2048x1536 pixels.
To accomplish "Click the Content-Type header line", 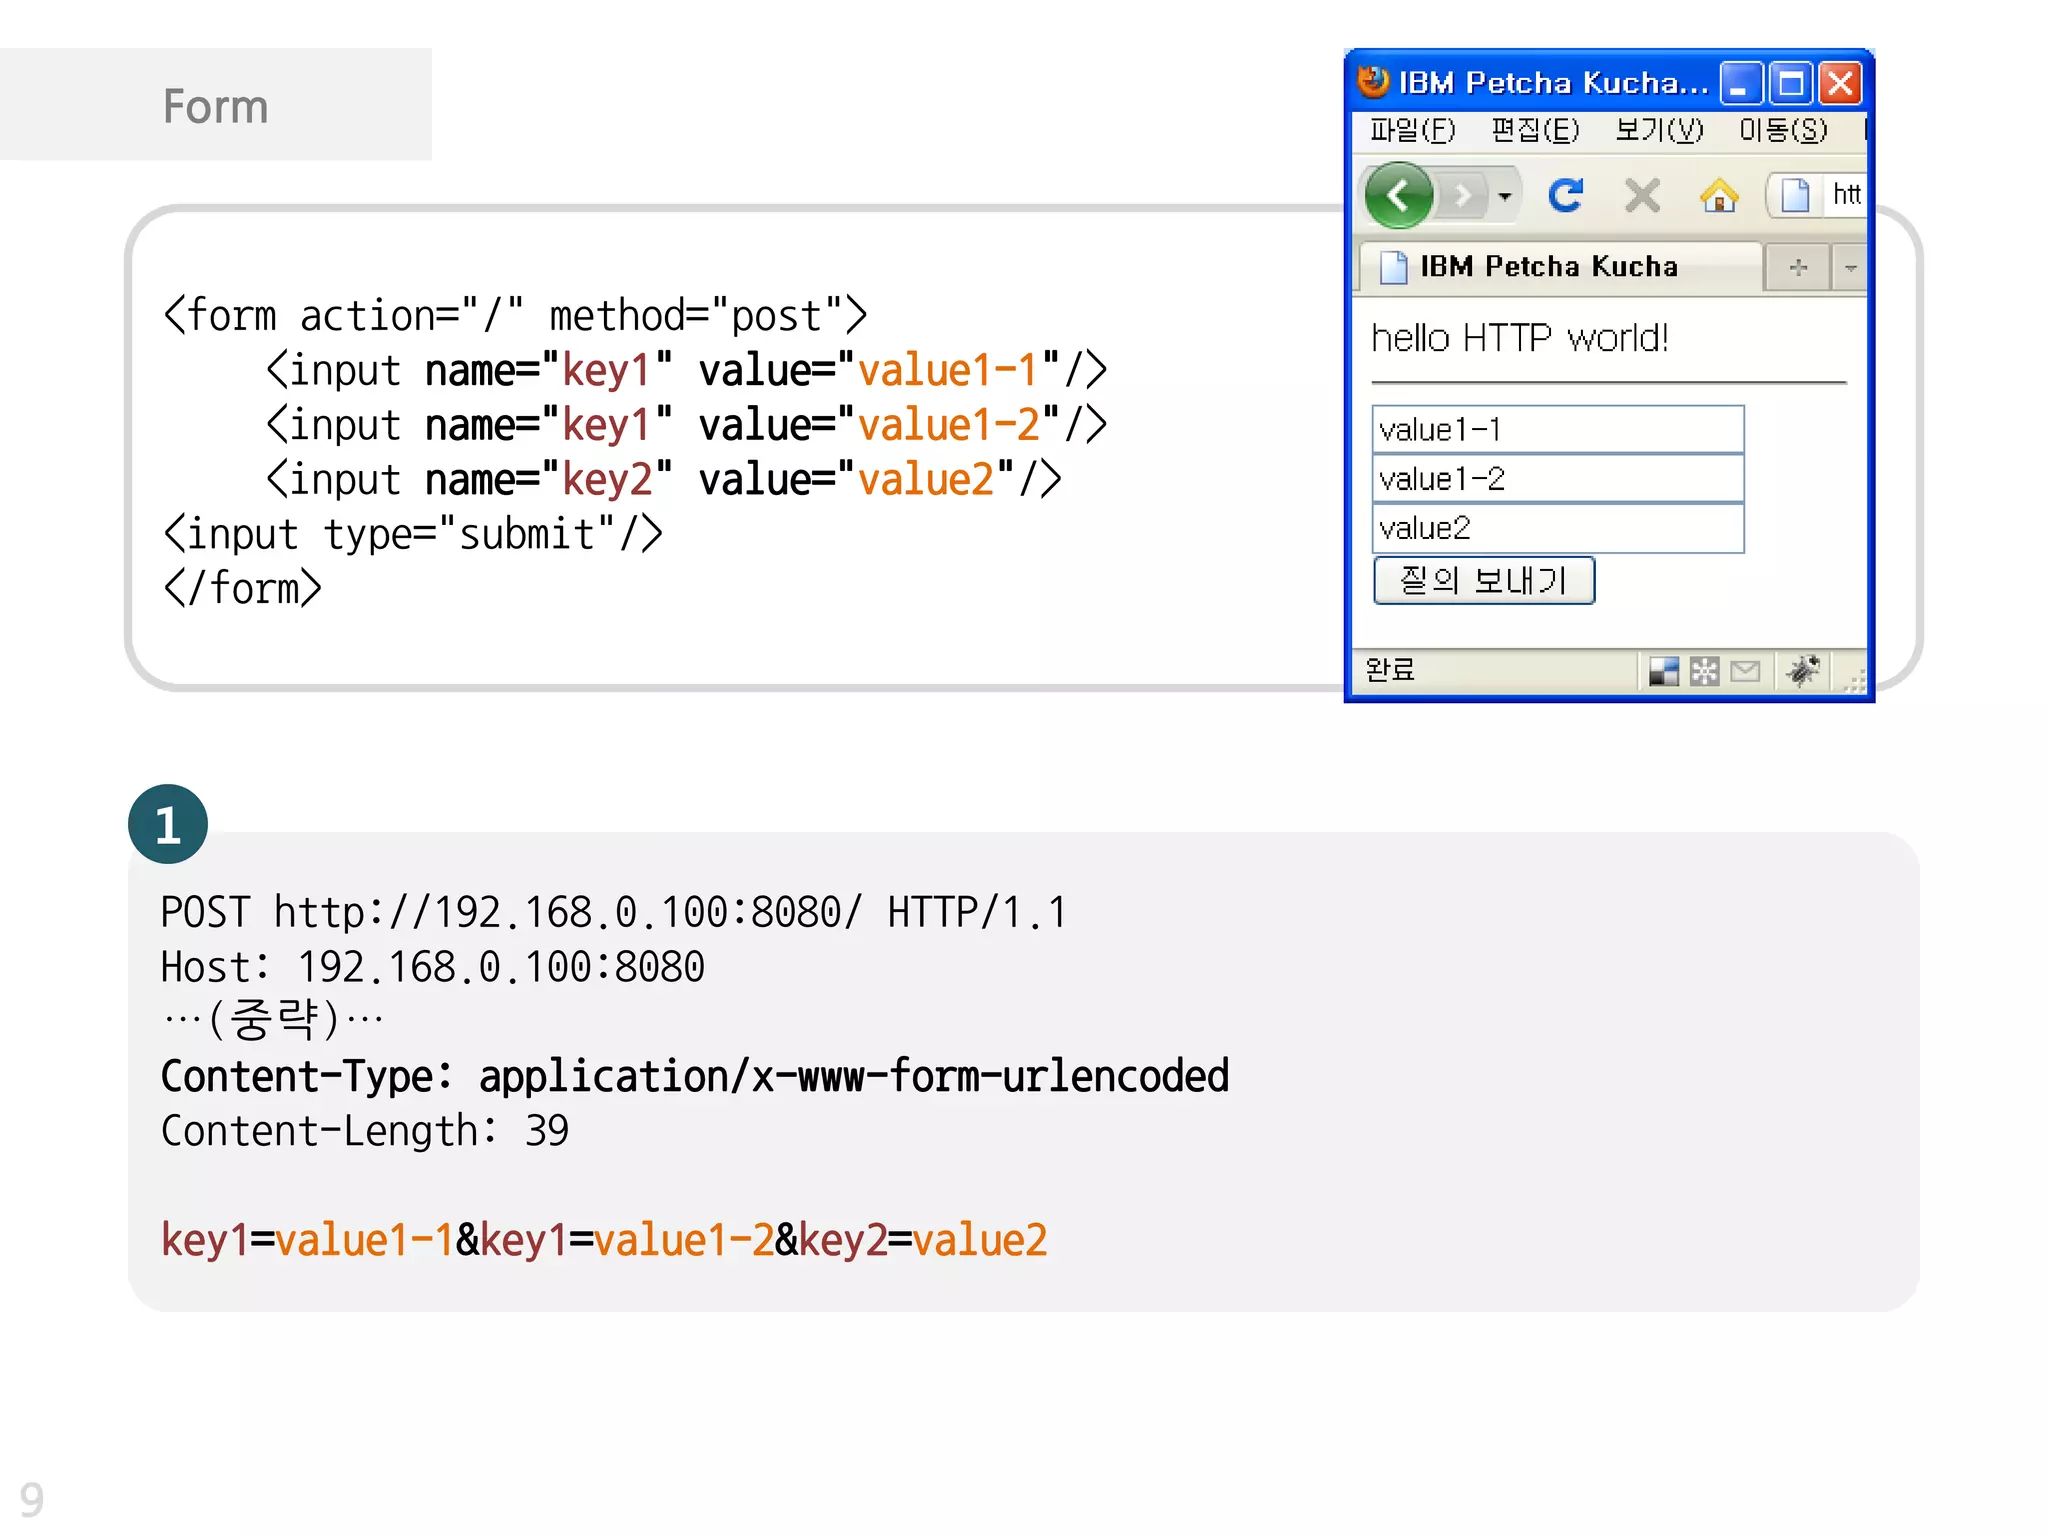I will click(695, 1077).
